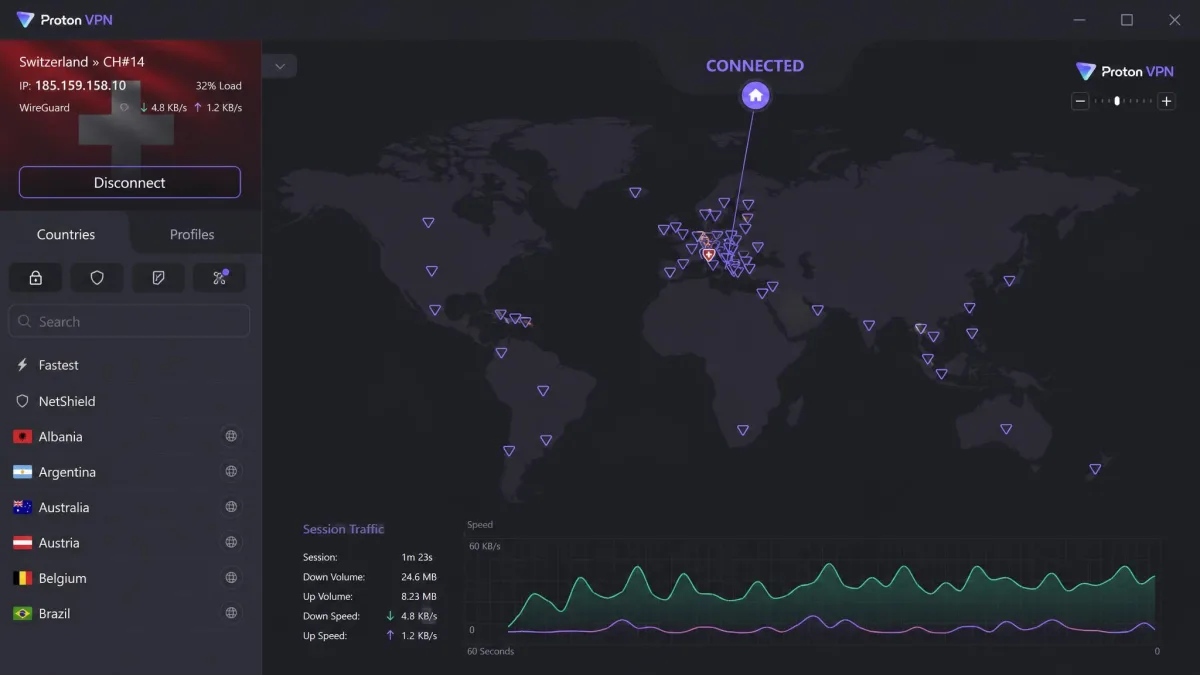Click the globe icon next to Brazil
The image size is (1200, 675).
pos(231,613)
